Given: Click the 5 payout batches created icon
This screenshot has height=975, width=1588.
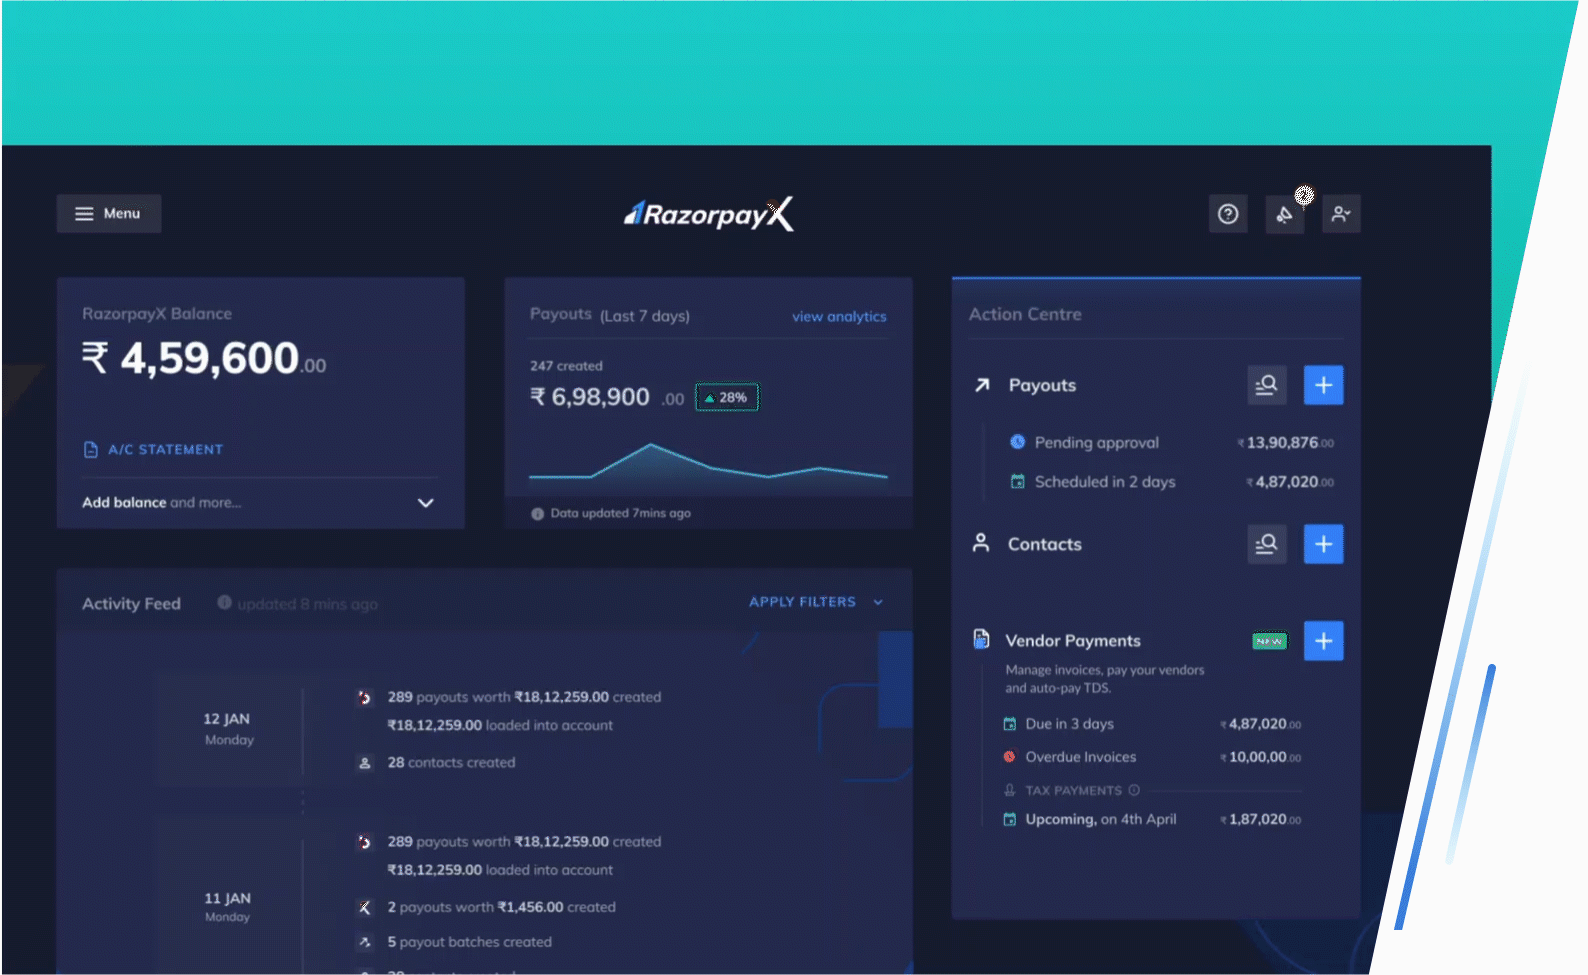Looking at the screenshot, I should 365,942.
